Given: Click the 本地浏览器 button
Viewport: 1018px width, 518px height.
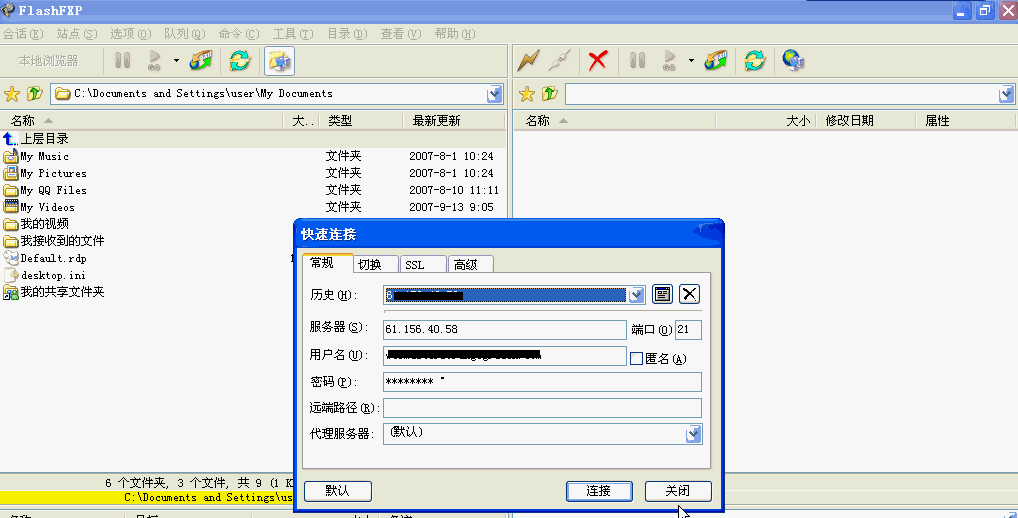Looking at the screenshot, I should point(48,61).
